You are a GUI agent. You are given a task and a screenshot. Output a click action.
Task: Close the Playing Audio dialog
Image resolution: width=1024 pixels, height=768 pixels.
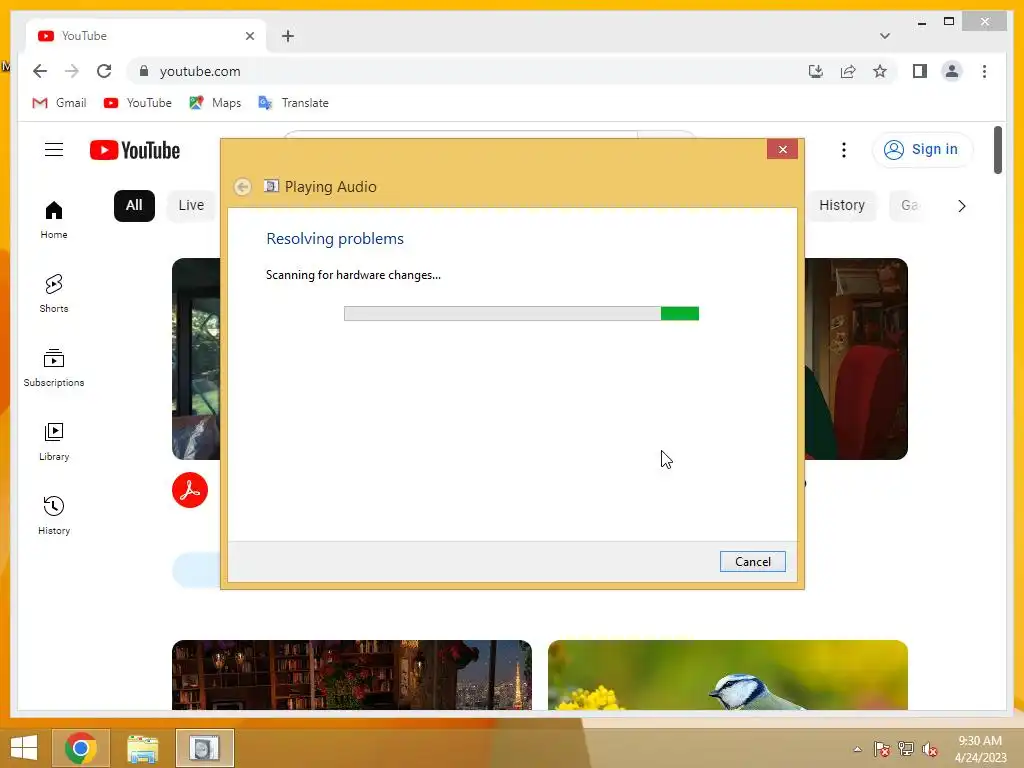point(782,150)
